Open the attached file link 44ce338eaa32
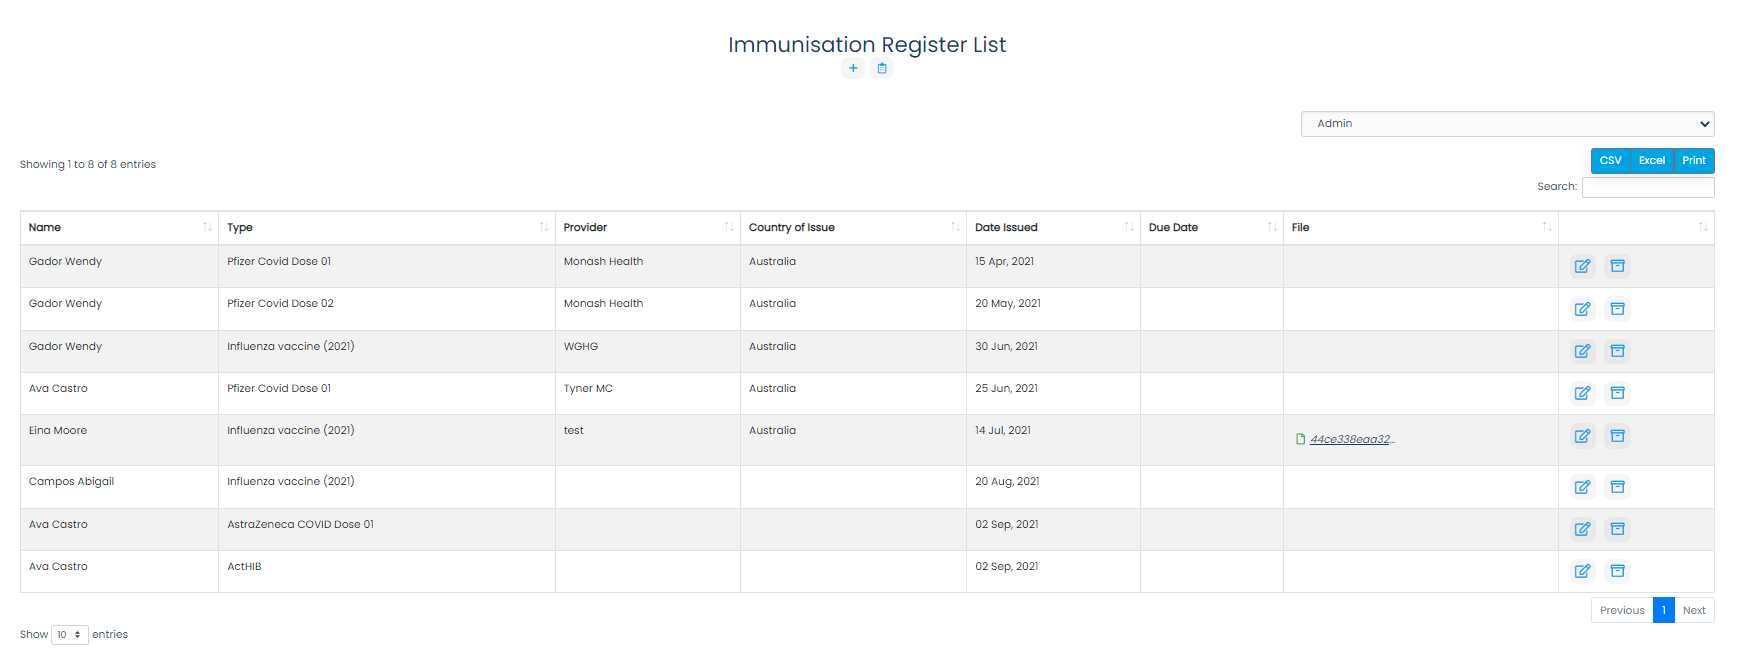The width and height of the screenshot is (1743, 658). [1352, 440]
